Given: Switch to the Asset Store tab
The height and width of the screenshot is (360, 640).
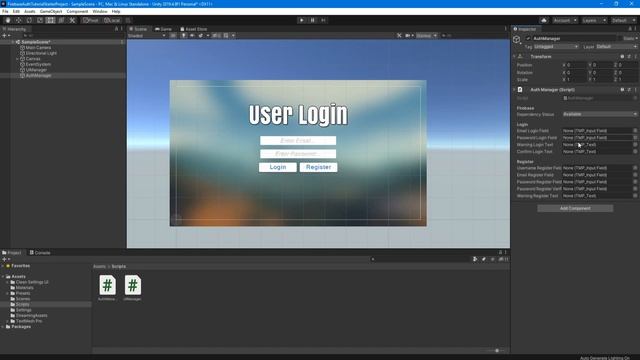Looking at the screenshot, I should pos(194,29).
